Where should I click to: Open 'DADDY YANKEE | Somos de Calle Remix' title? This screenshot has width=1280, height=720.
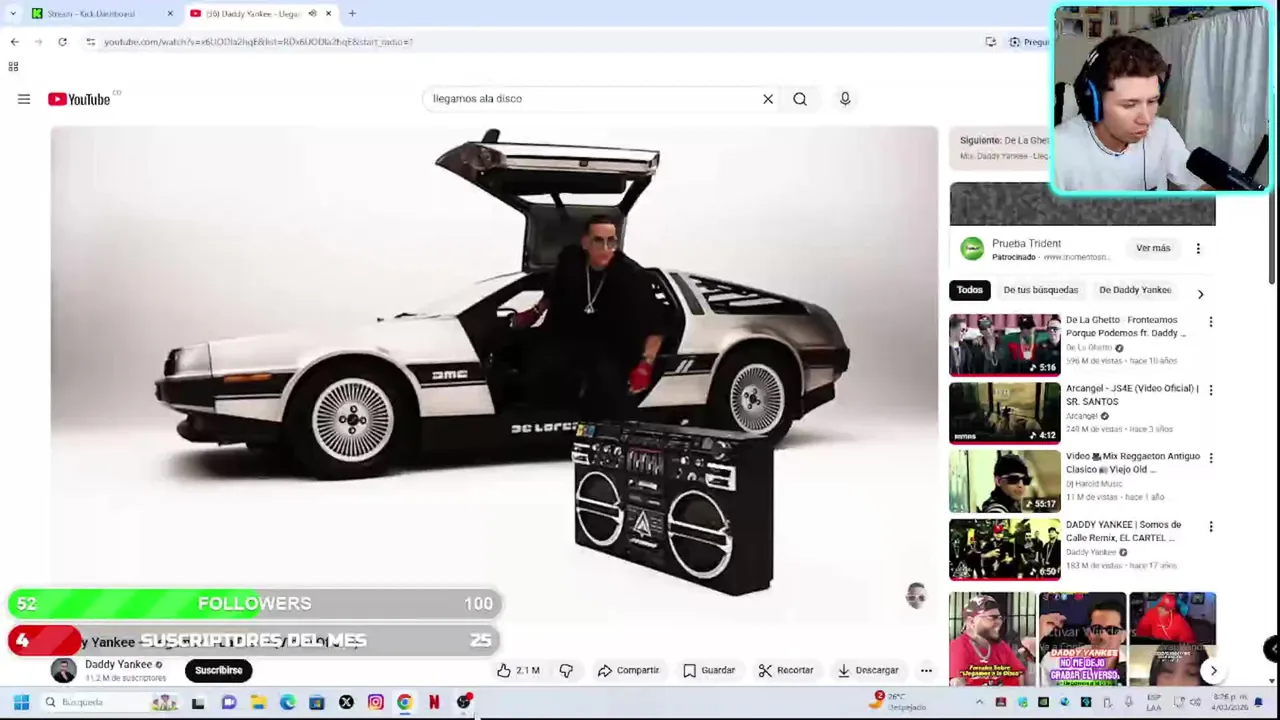pyautogui.click(x=1123, y=531)
